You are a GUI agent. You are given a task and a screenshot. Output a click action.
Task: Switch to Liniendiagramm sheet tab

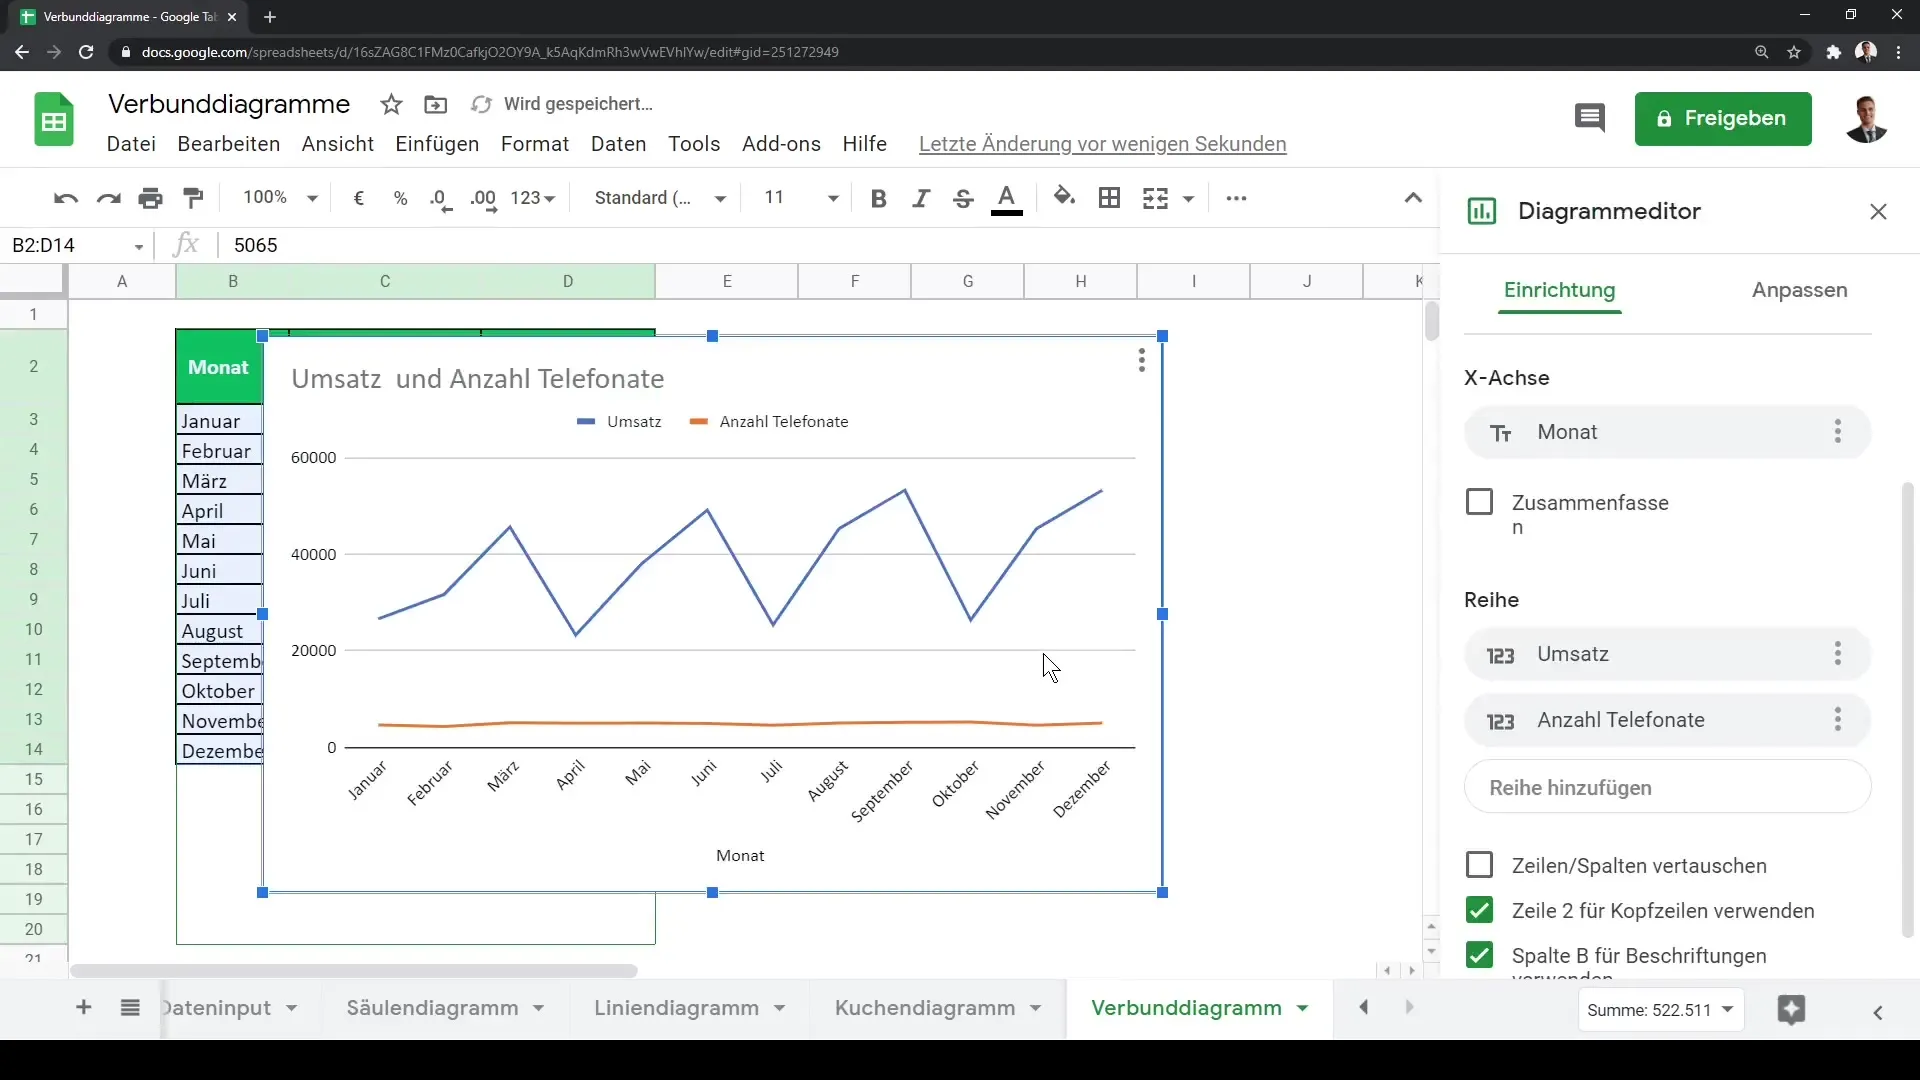click(676, 1008)
